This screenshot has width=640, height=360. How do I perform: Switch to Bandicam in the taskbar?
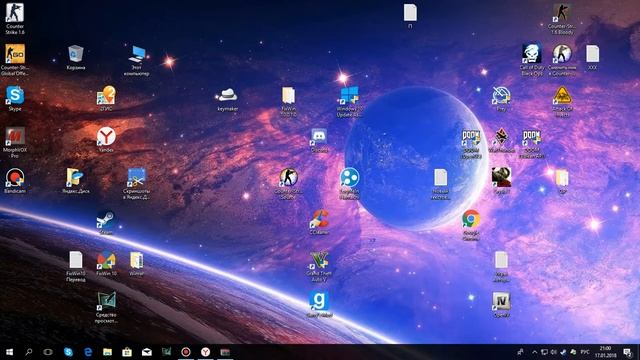pyautogui.click(x=186, y=352)
